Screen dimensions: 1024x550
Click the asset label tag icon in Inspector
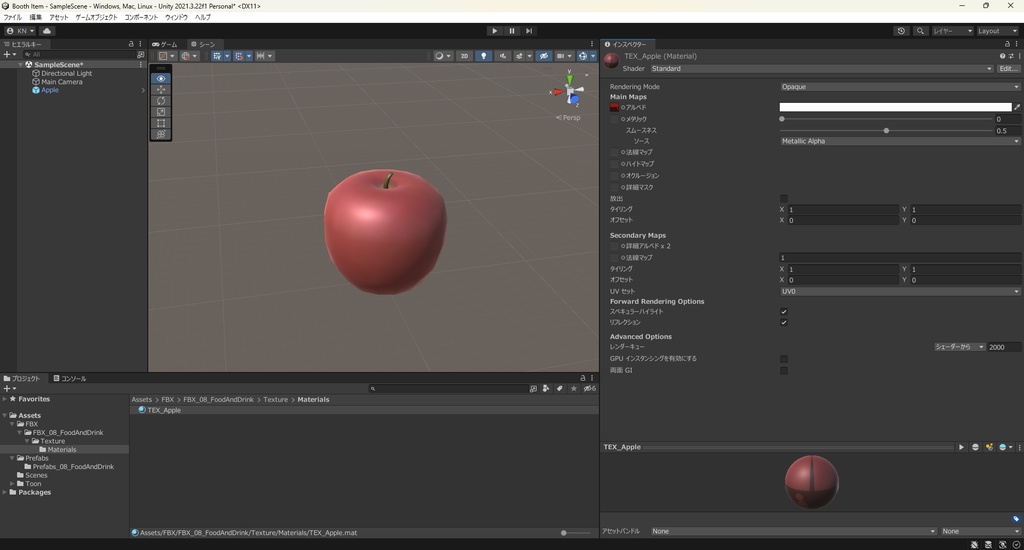coord(1016,519)
